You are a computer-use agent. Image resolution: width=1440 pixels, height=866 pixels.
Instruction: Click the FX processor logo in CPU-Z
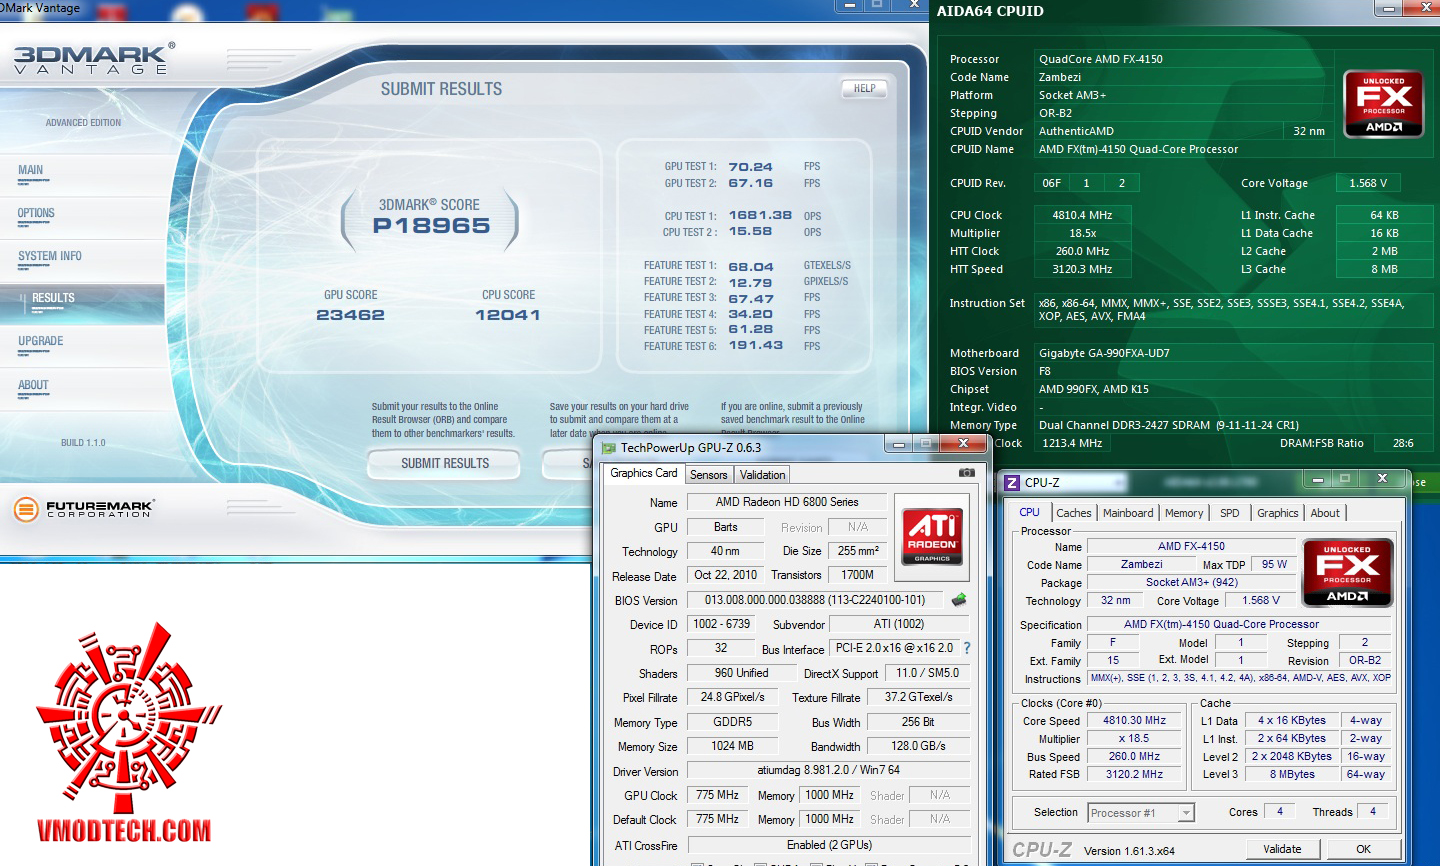1348,573
